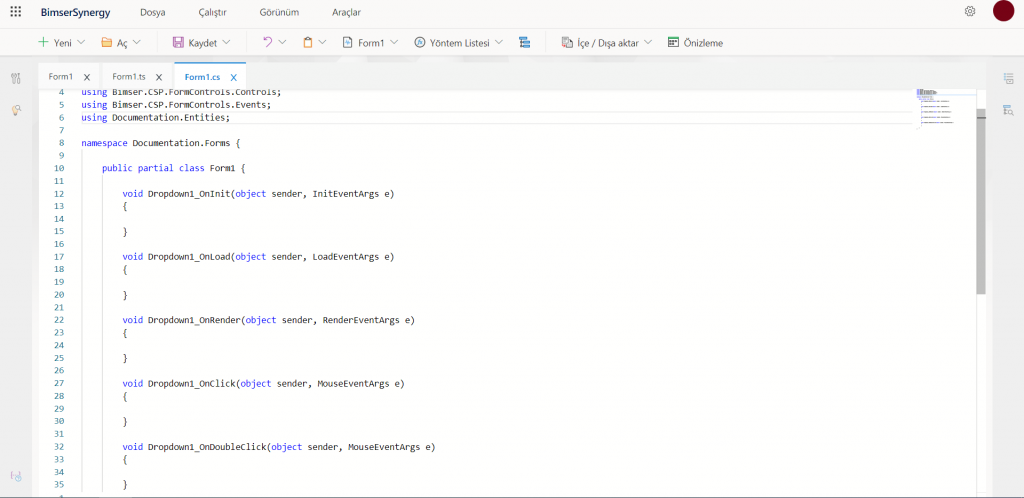Open the app launcher grid icon
1024x498 pixels.
pos(16,12)
